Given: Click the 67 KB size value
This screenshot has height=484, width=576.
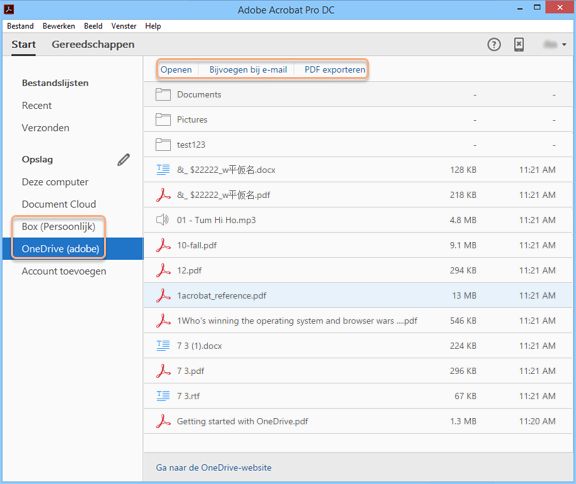Looking at the screenshot, I should (x=465, y=396).
